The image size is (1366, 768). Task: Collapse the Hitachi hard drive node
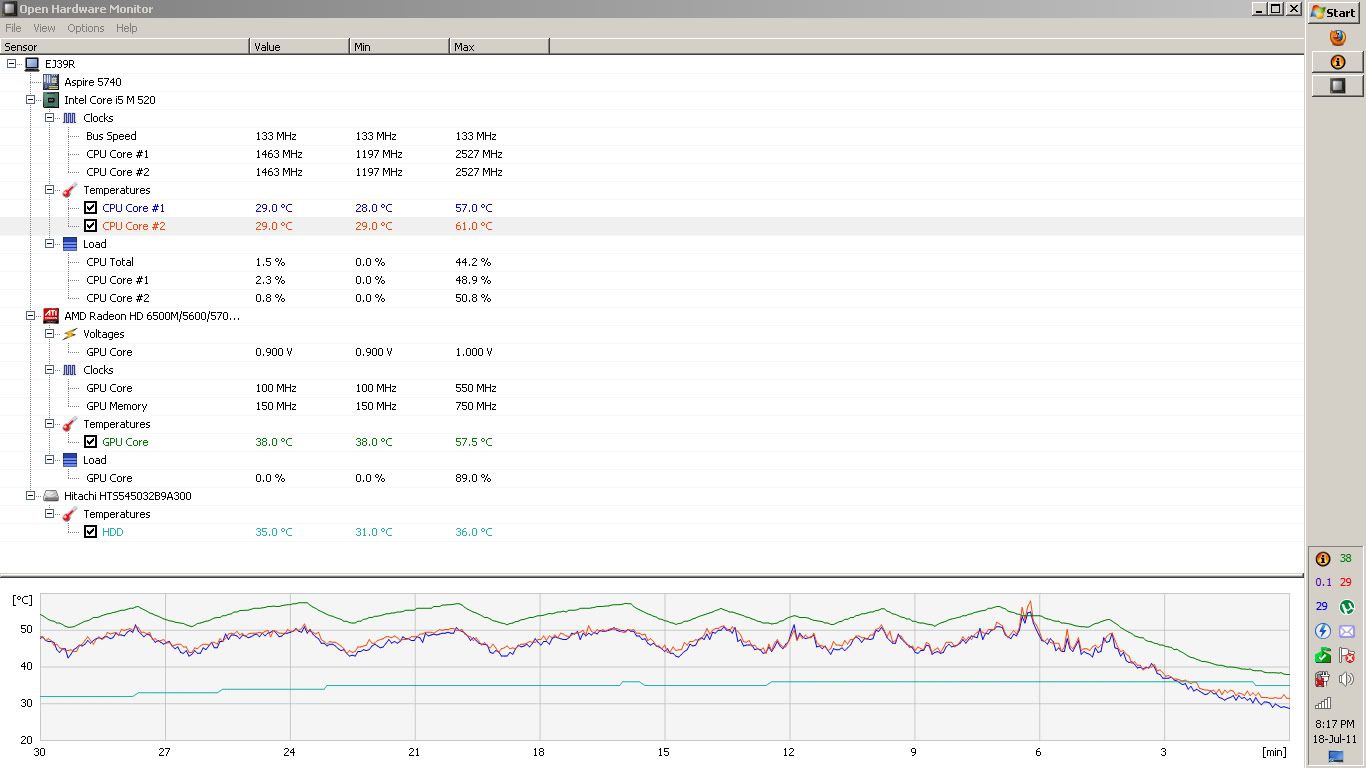31,496
